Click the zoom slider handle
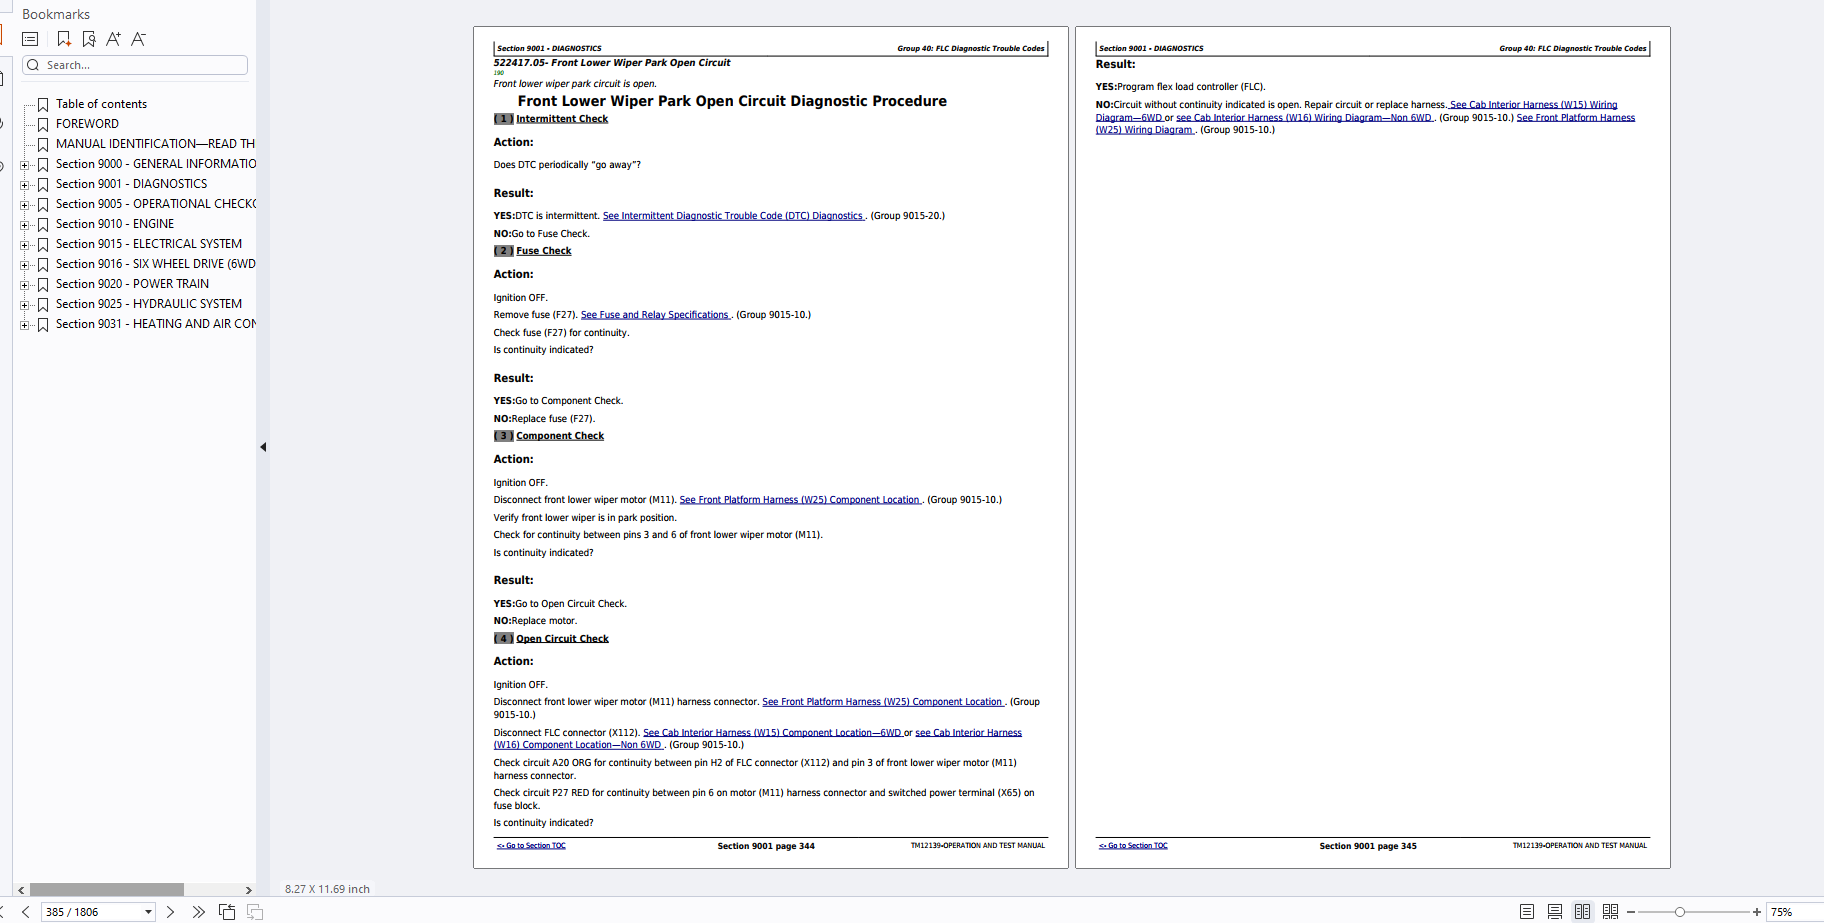 [x=1680, y=912]
